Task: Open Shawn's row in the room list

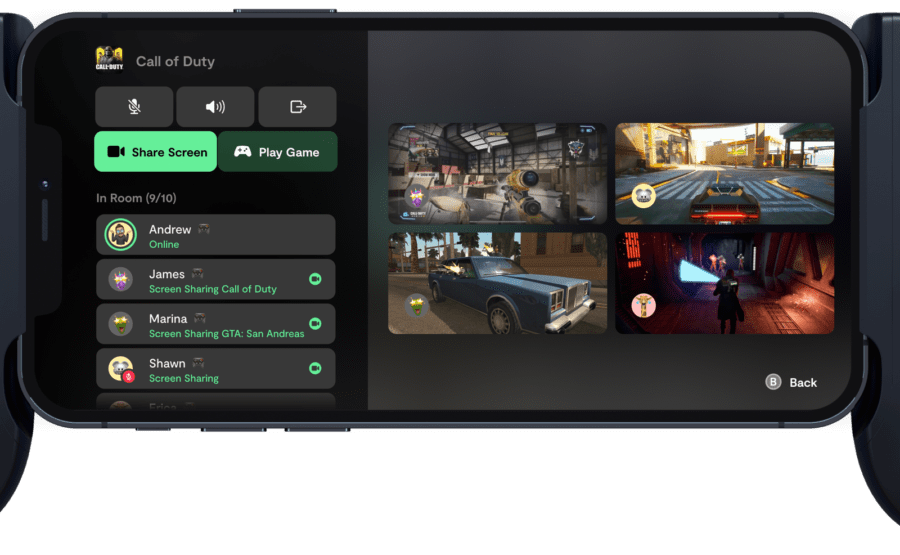Action: pyautogui.click(x=216, y=369)
